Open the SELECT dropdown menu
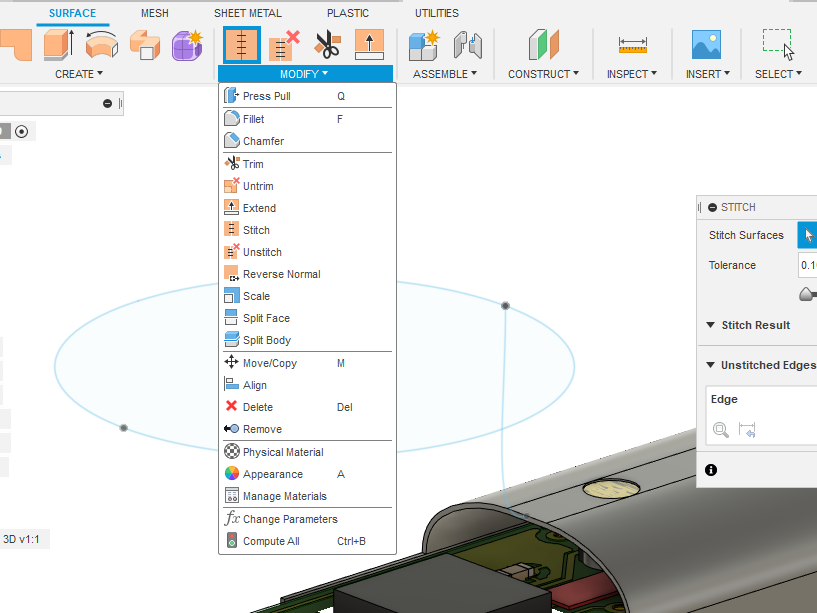The width and height of the screenshot is (817, 613). pyautogui.click(x=777, y=73)
